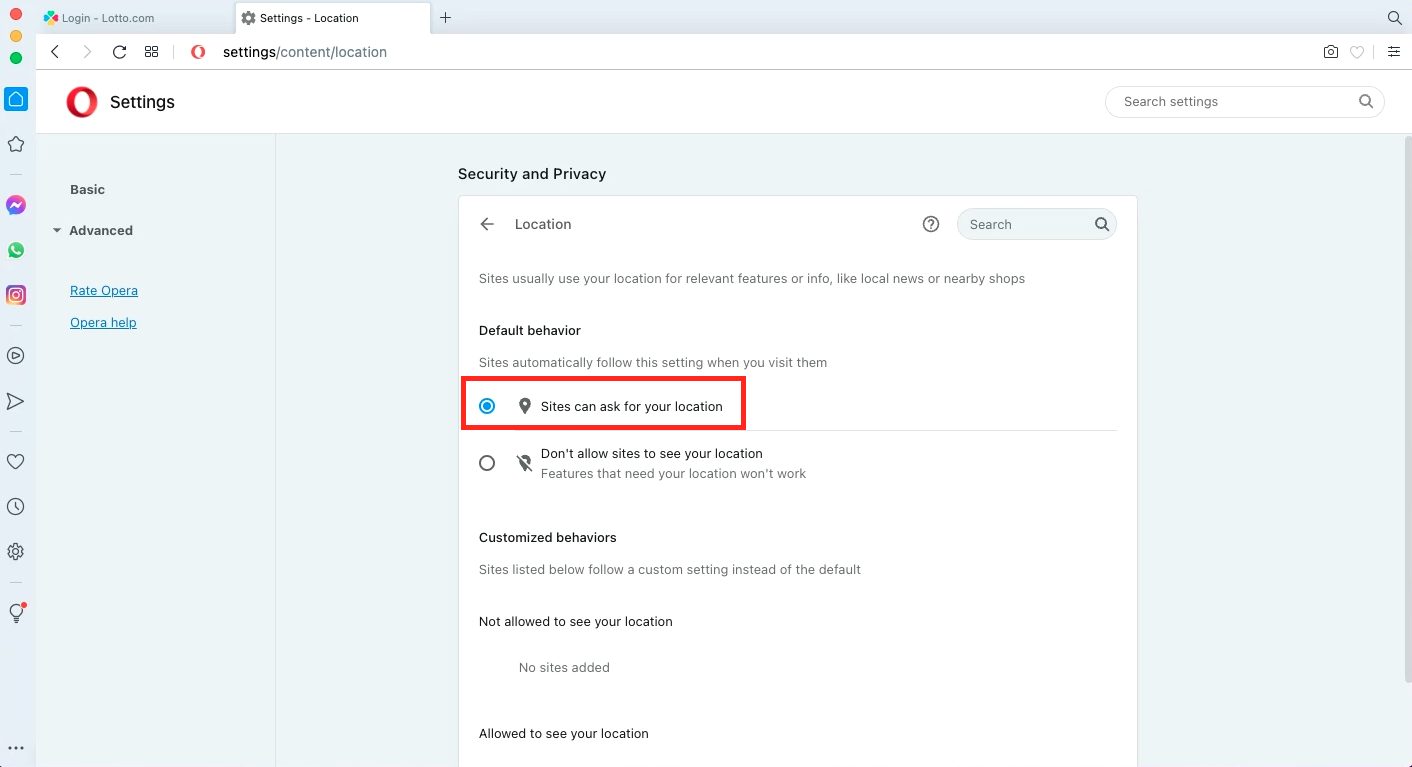
Task: Click the tab search magnifier icon
Action: pos(1395,18)
